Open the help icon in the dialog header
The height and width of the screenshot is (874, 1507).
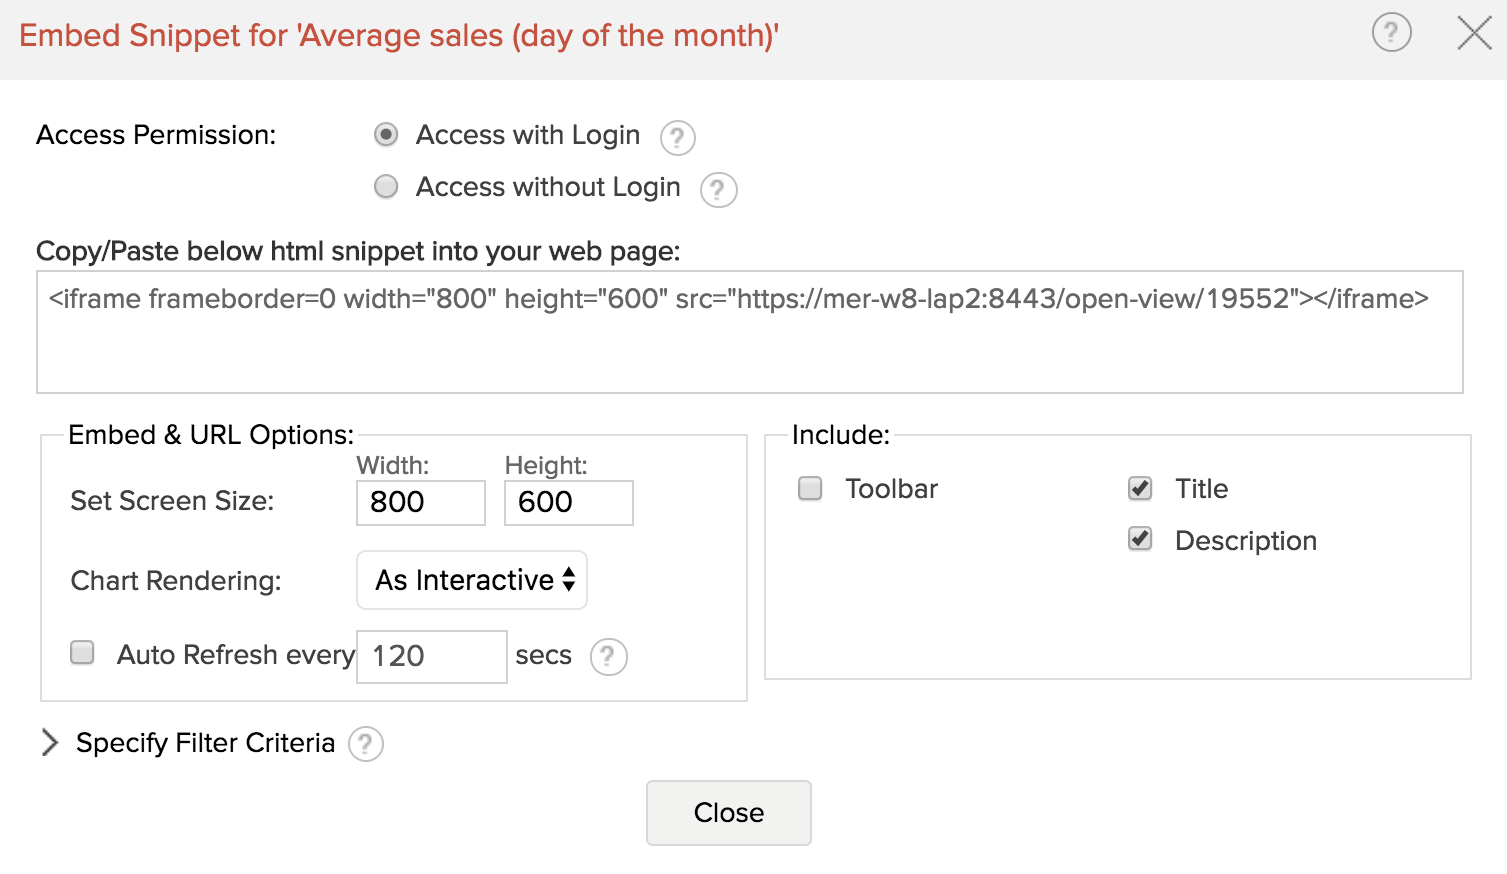(x=1391, y=33)
